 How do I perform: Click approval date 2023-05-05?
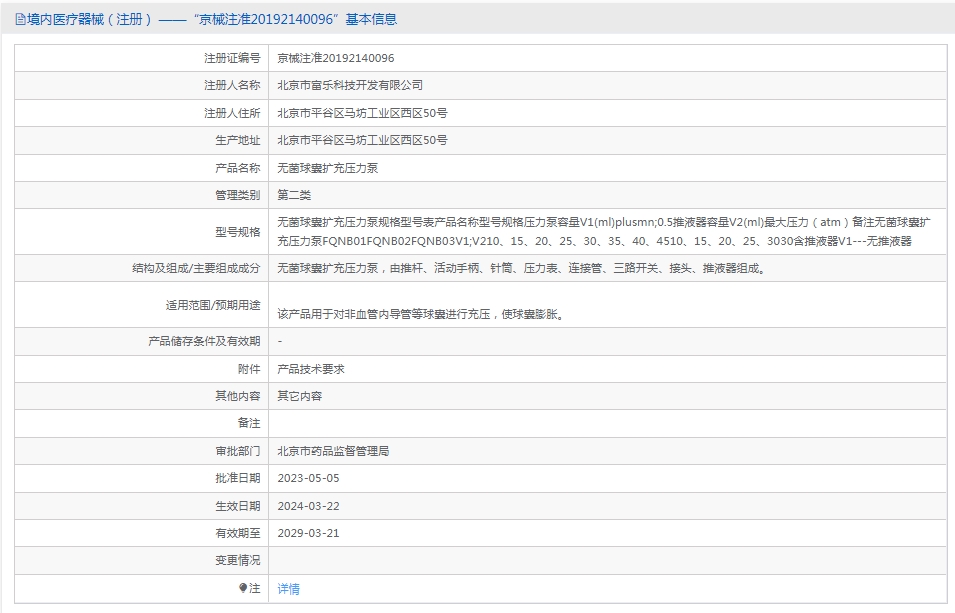point(308,478)
